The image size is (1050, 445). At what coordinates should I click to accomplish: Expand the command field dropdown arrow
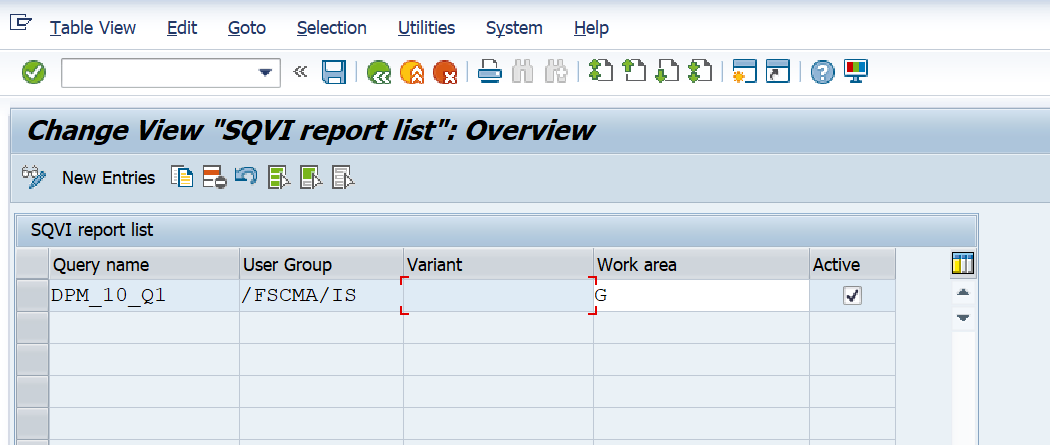265,72
